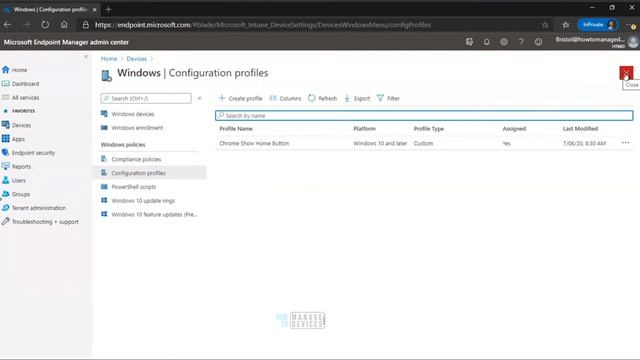Focus the Search by name field
This screenshot has width=640, height=360.
424,116
